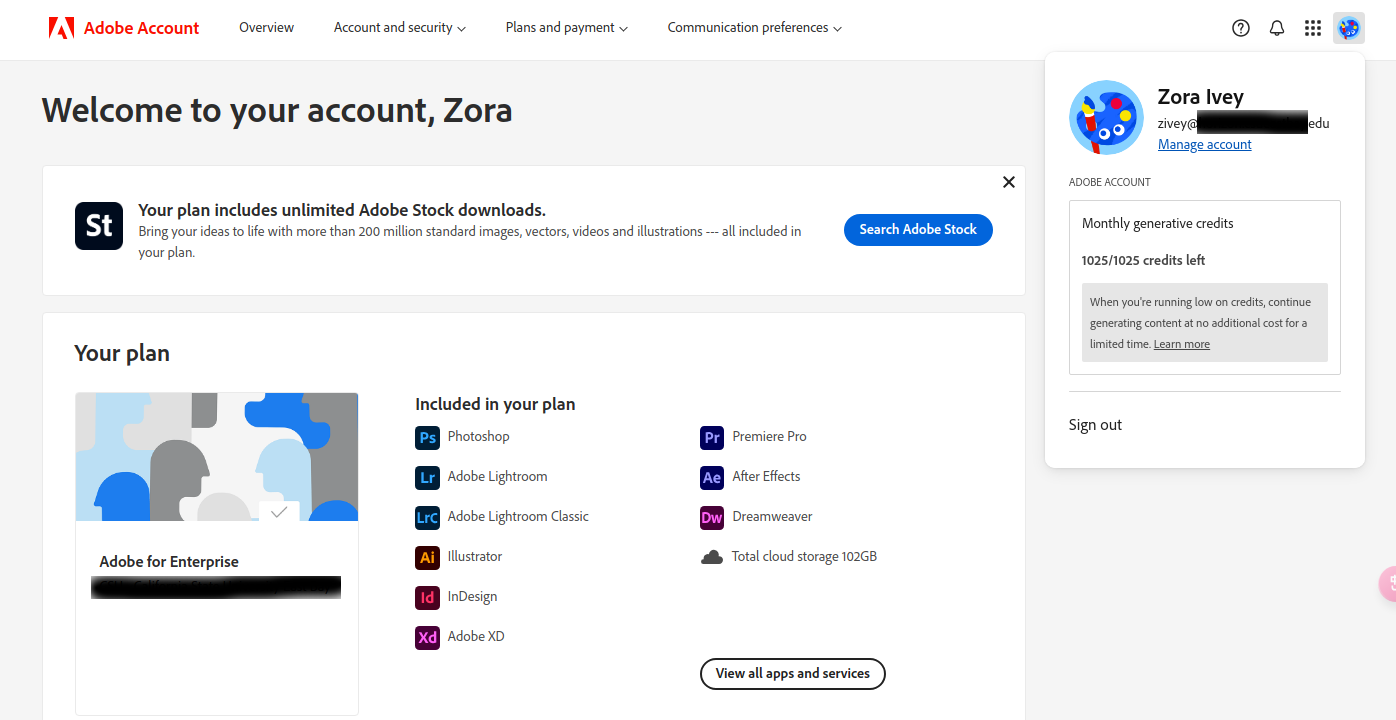
Task: Click the Adobe logo icon
Action: tap(61, 28)
